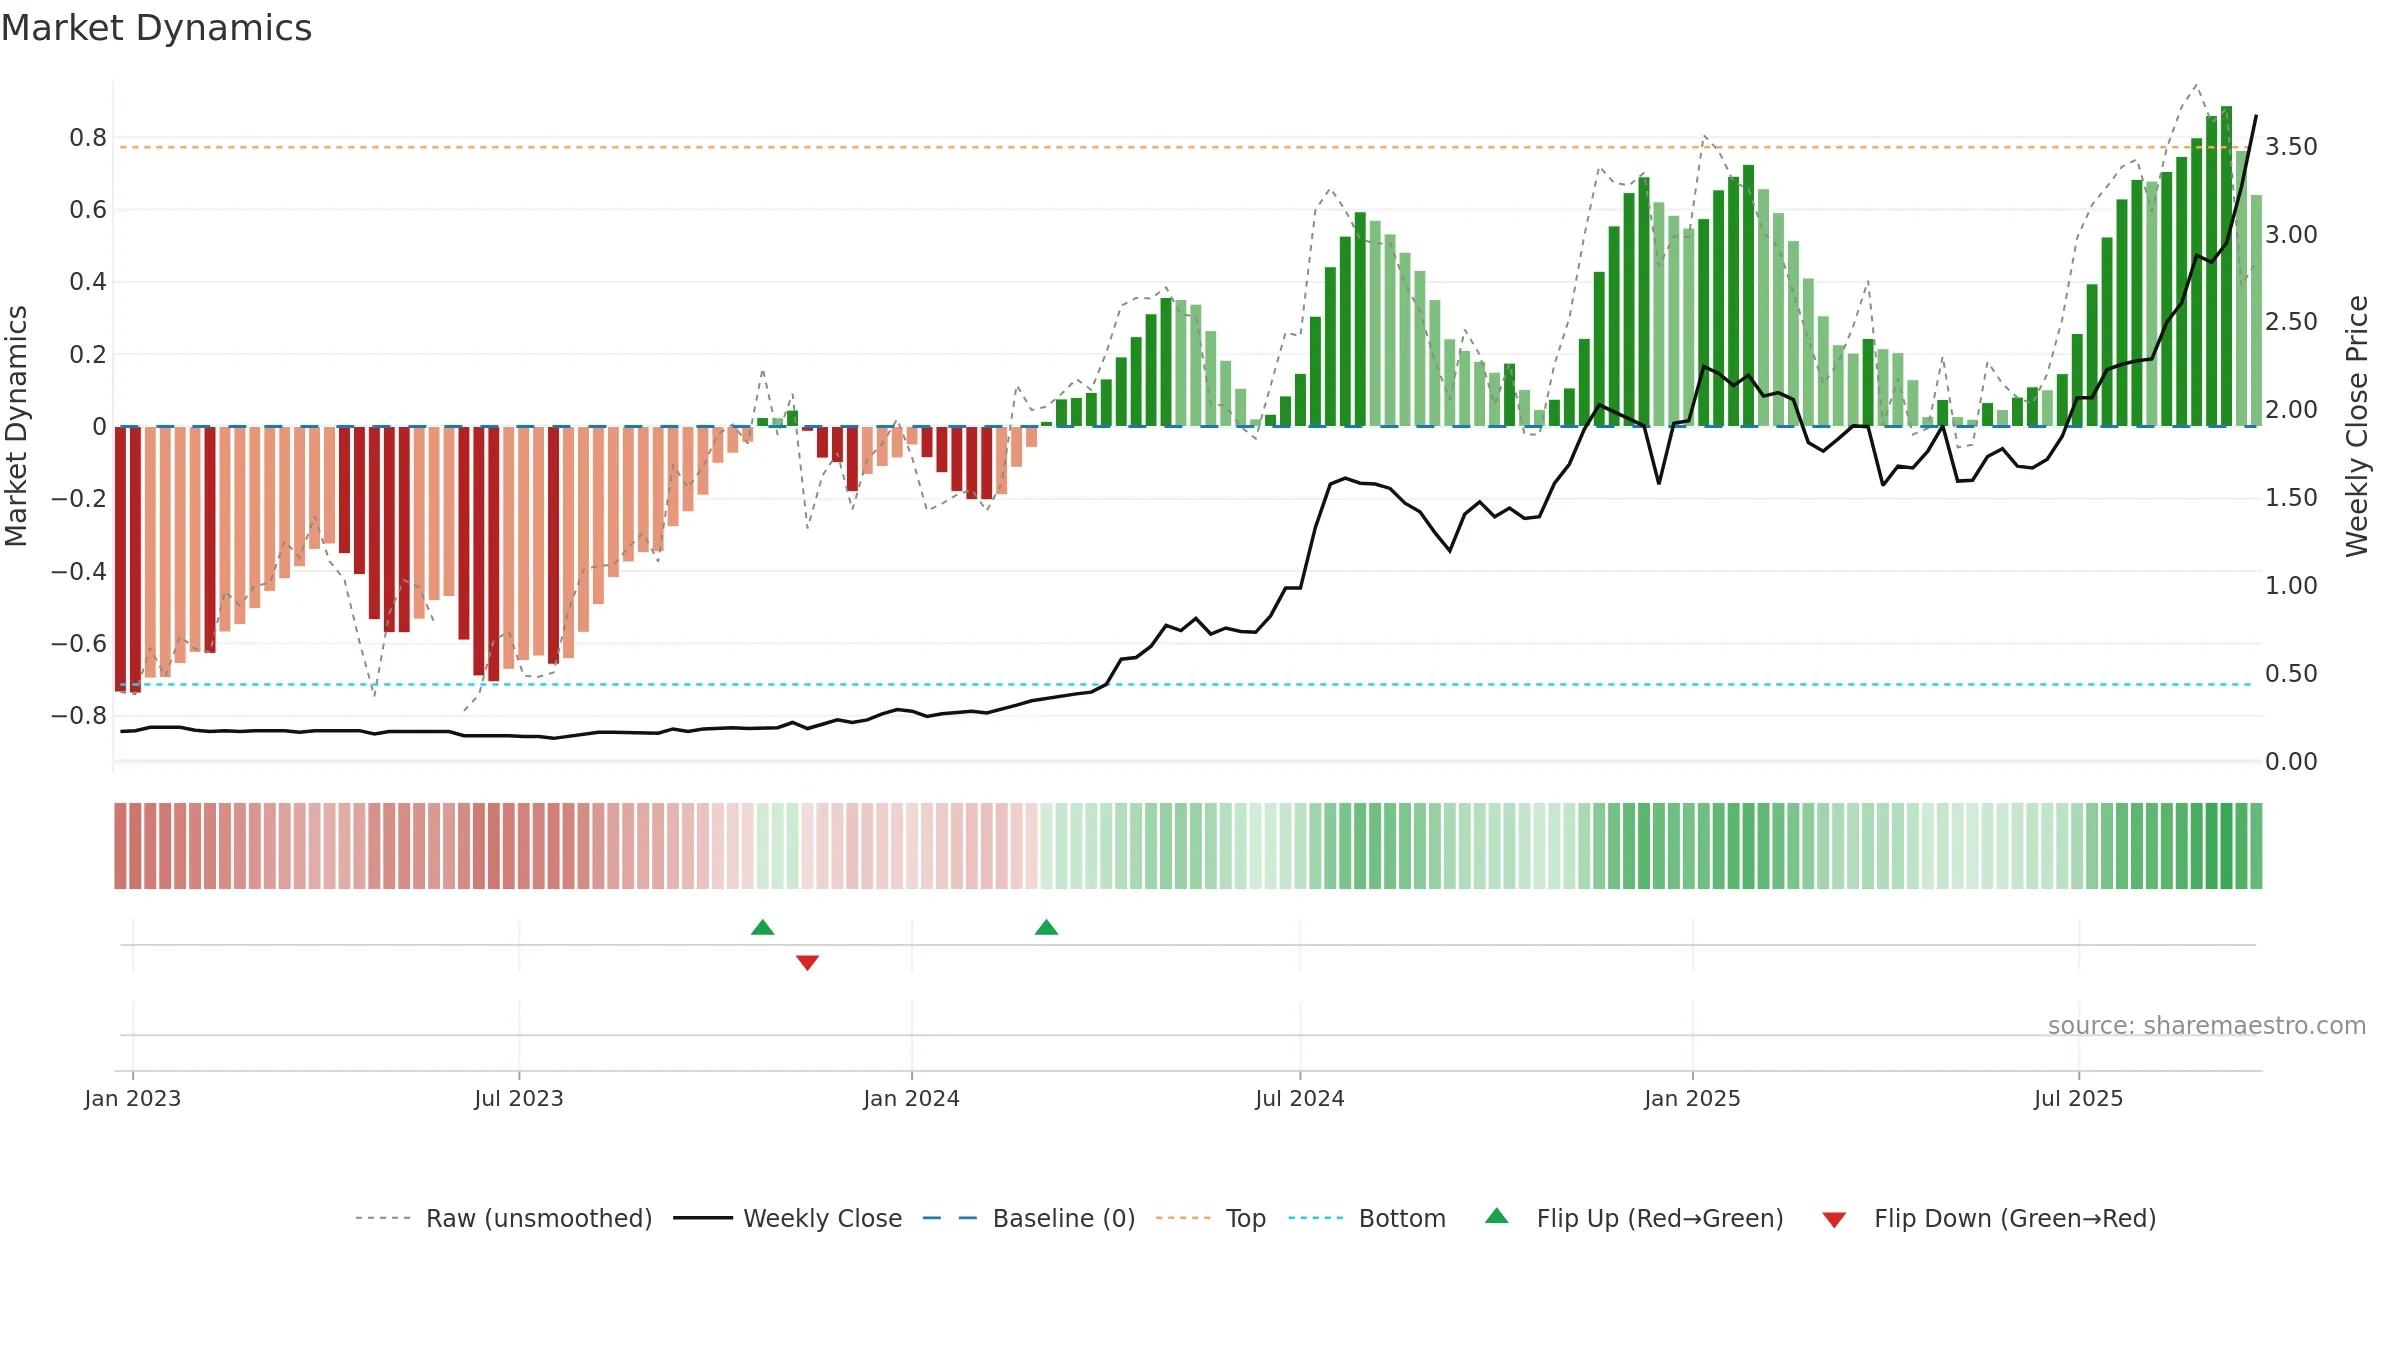This screenshot has height=1350, width=2400.
Task: Click the dark red bar at the far left of chart
Action: pos(120,559)
